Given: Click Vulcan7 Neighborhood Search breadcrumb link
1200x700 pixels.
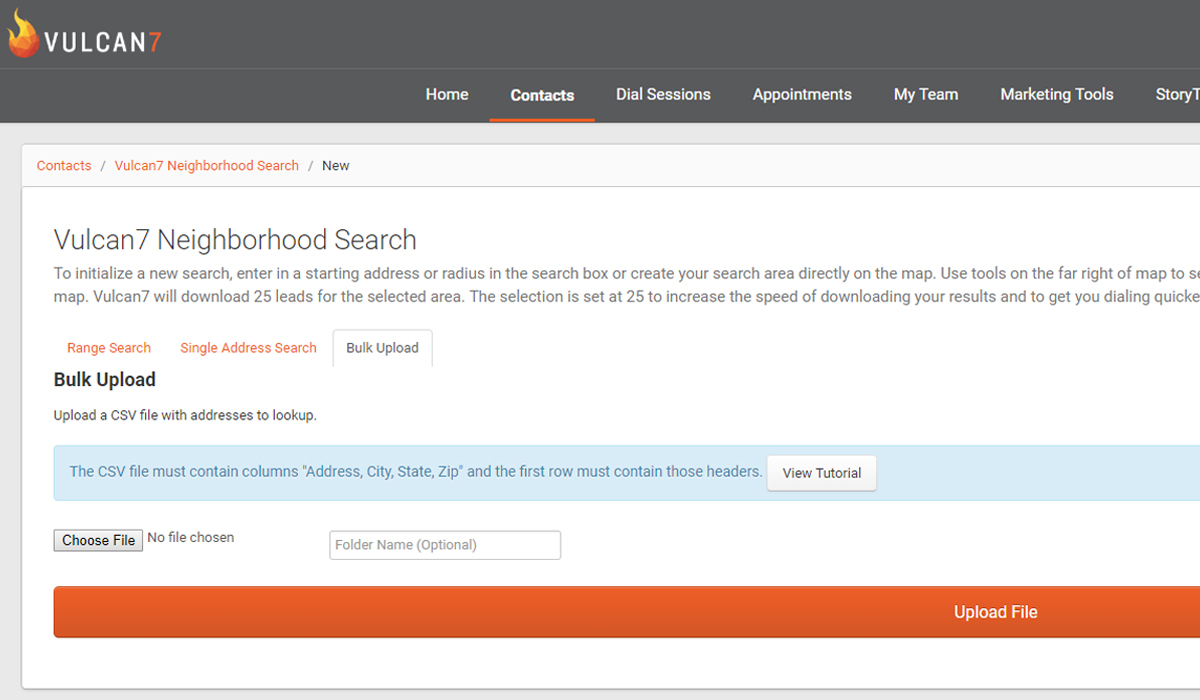Looking at the screenshot, I should 207,166.
